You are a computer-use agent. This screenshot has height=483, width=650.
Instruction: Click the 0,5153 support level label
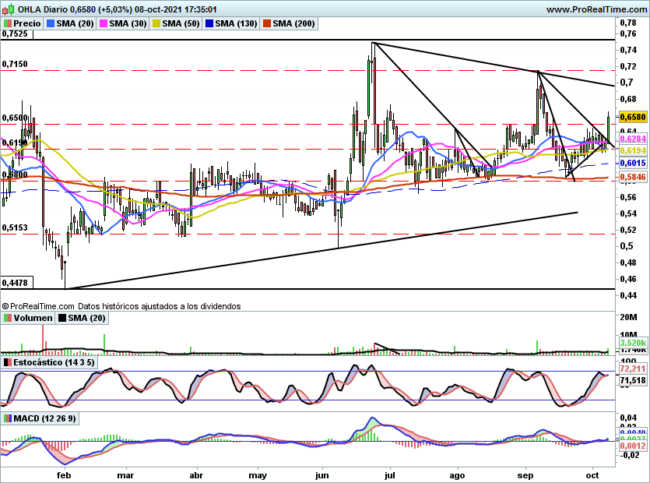15,228
